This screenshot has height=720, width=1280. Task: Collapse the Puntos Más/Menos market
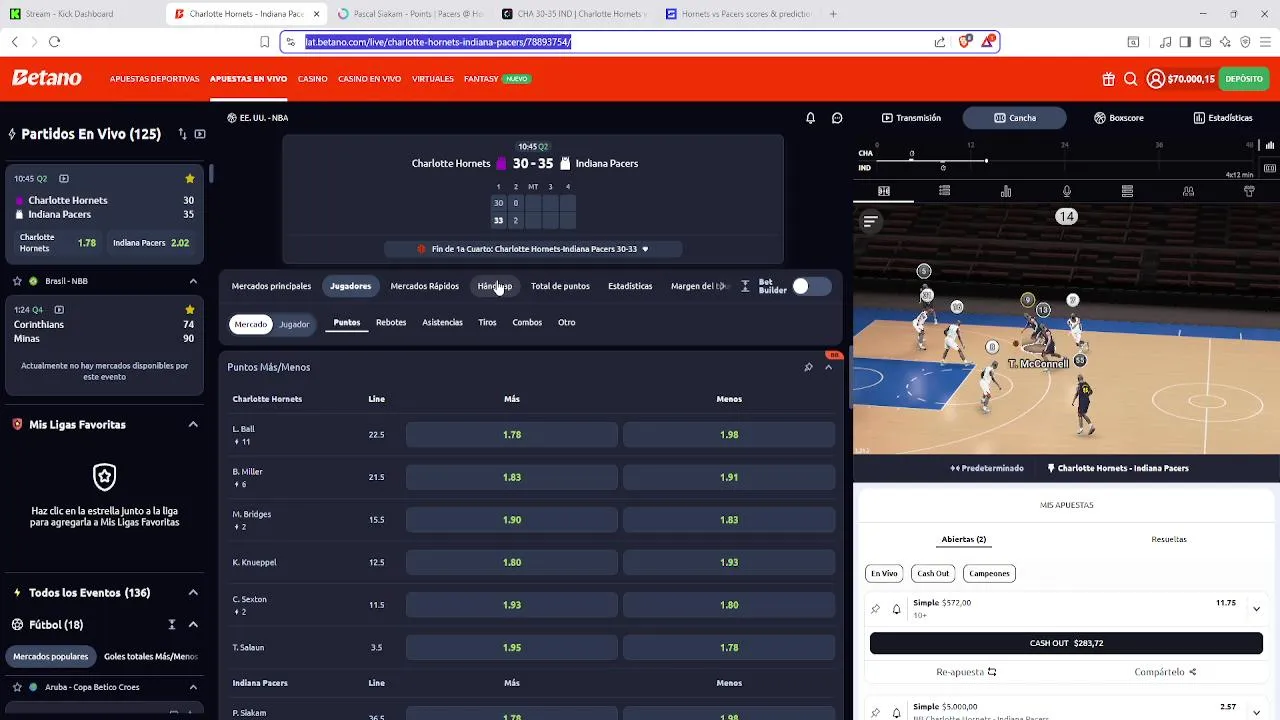tap(828, 367)
